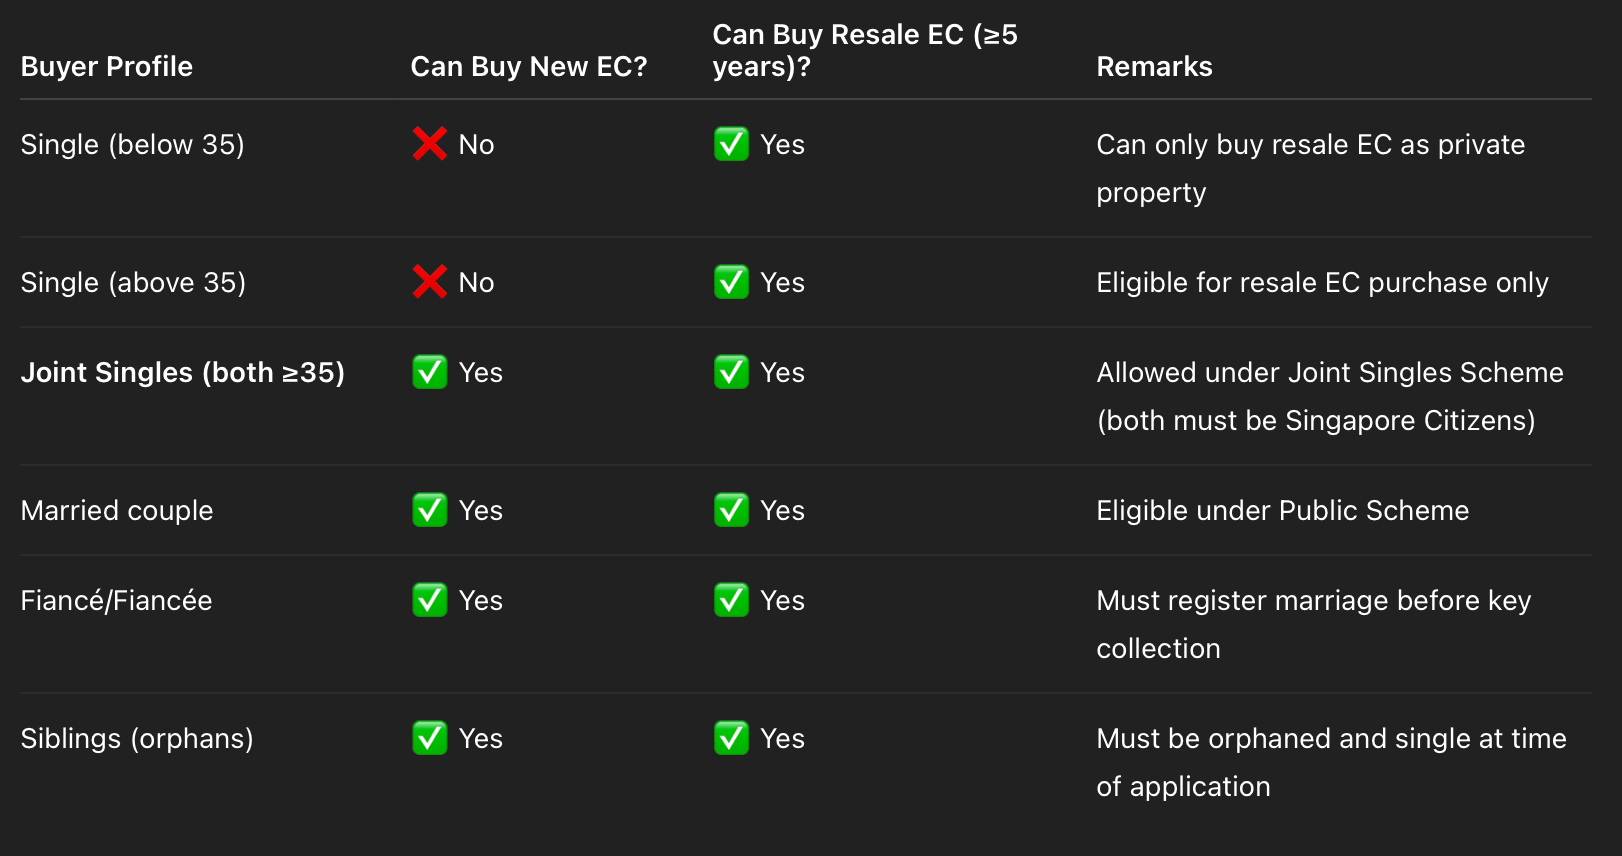Click the new EC green checkmark for Siblings (orphans)
1622x856 pixels.
430,738
